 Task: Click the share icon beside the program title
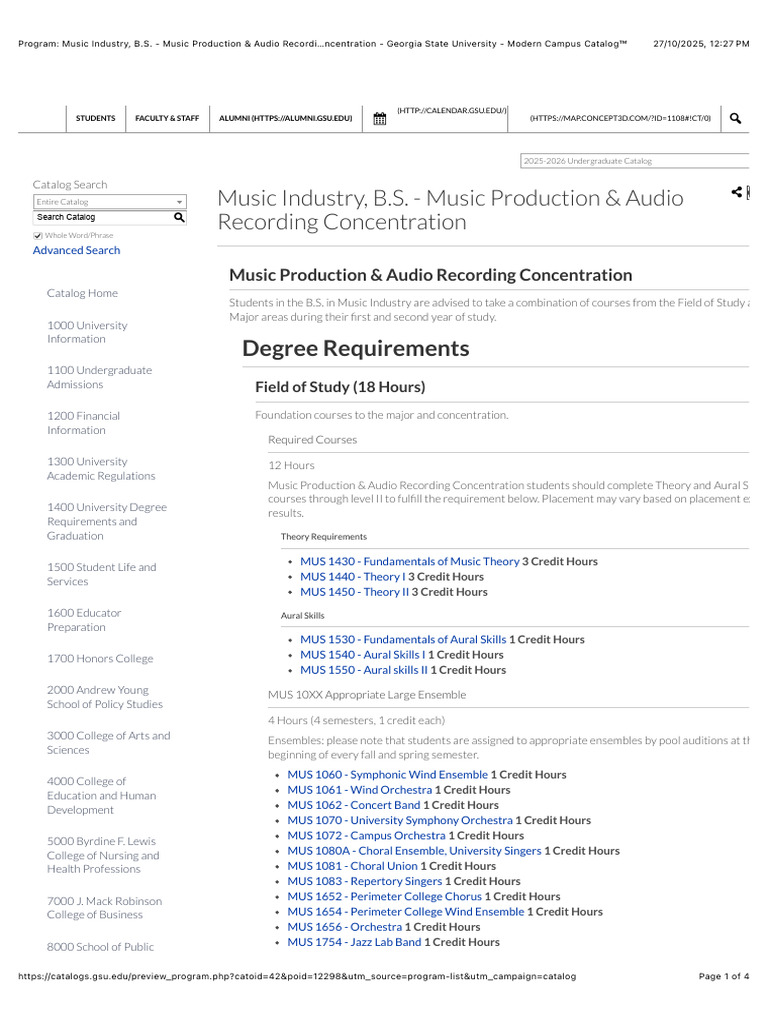point(737,192)
